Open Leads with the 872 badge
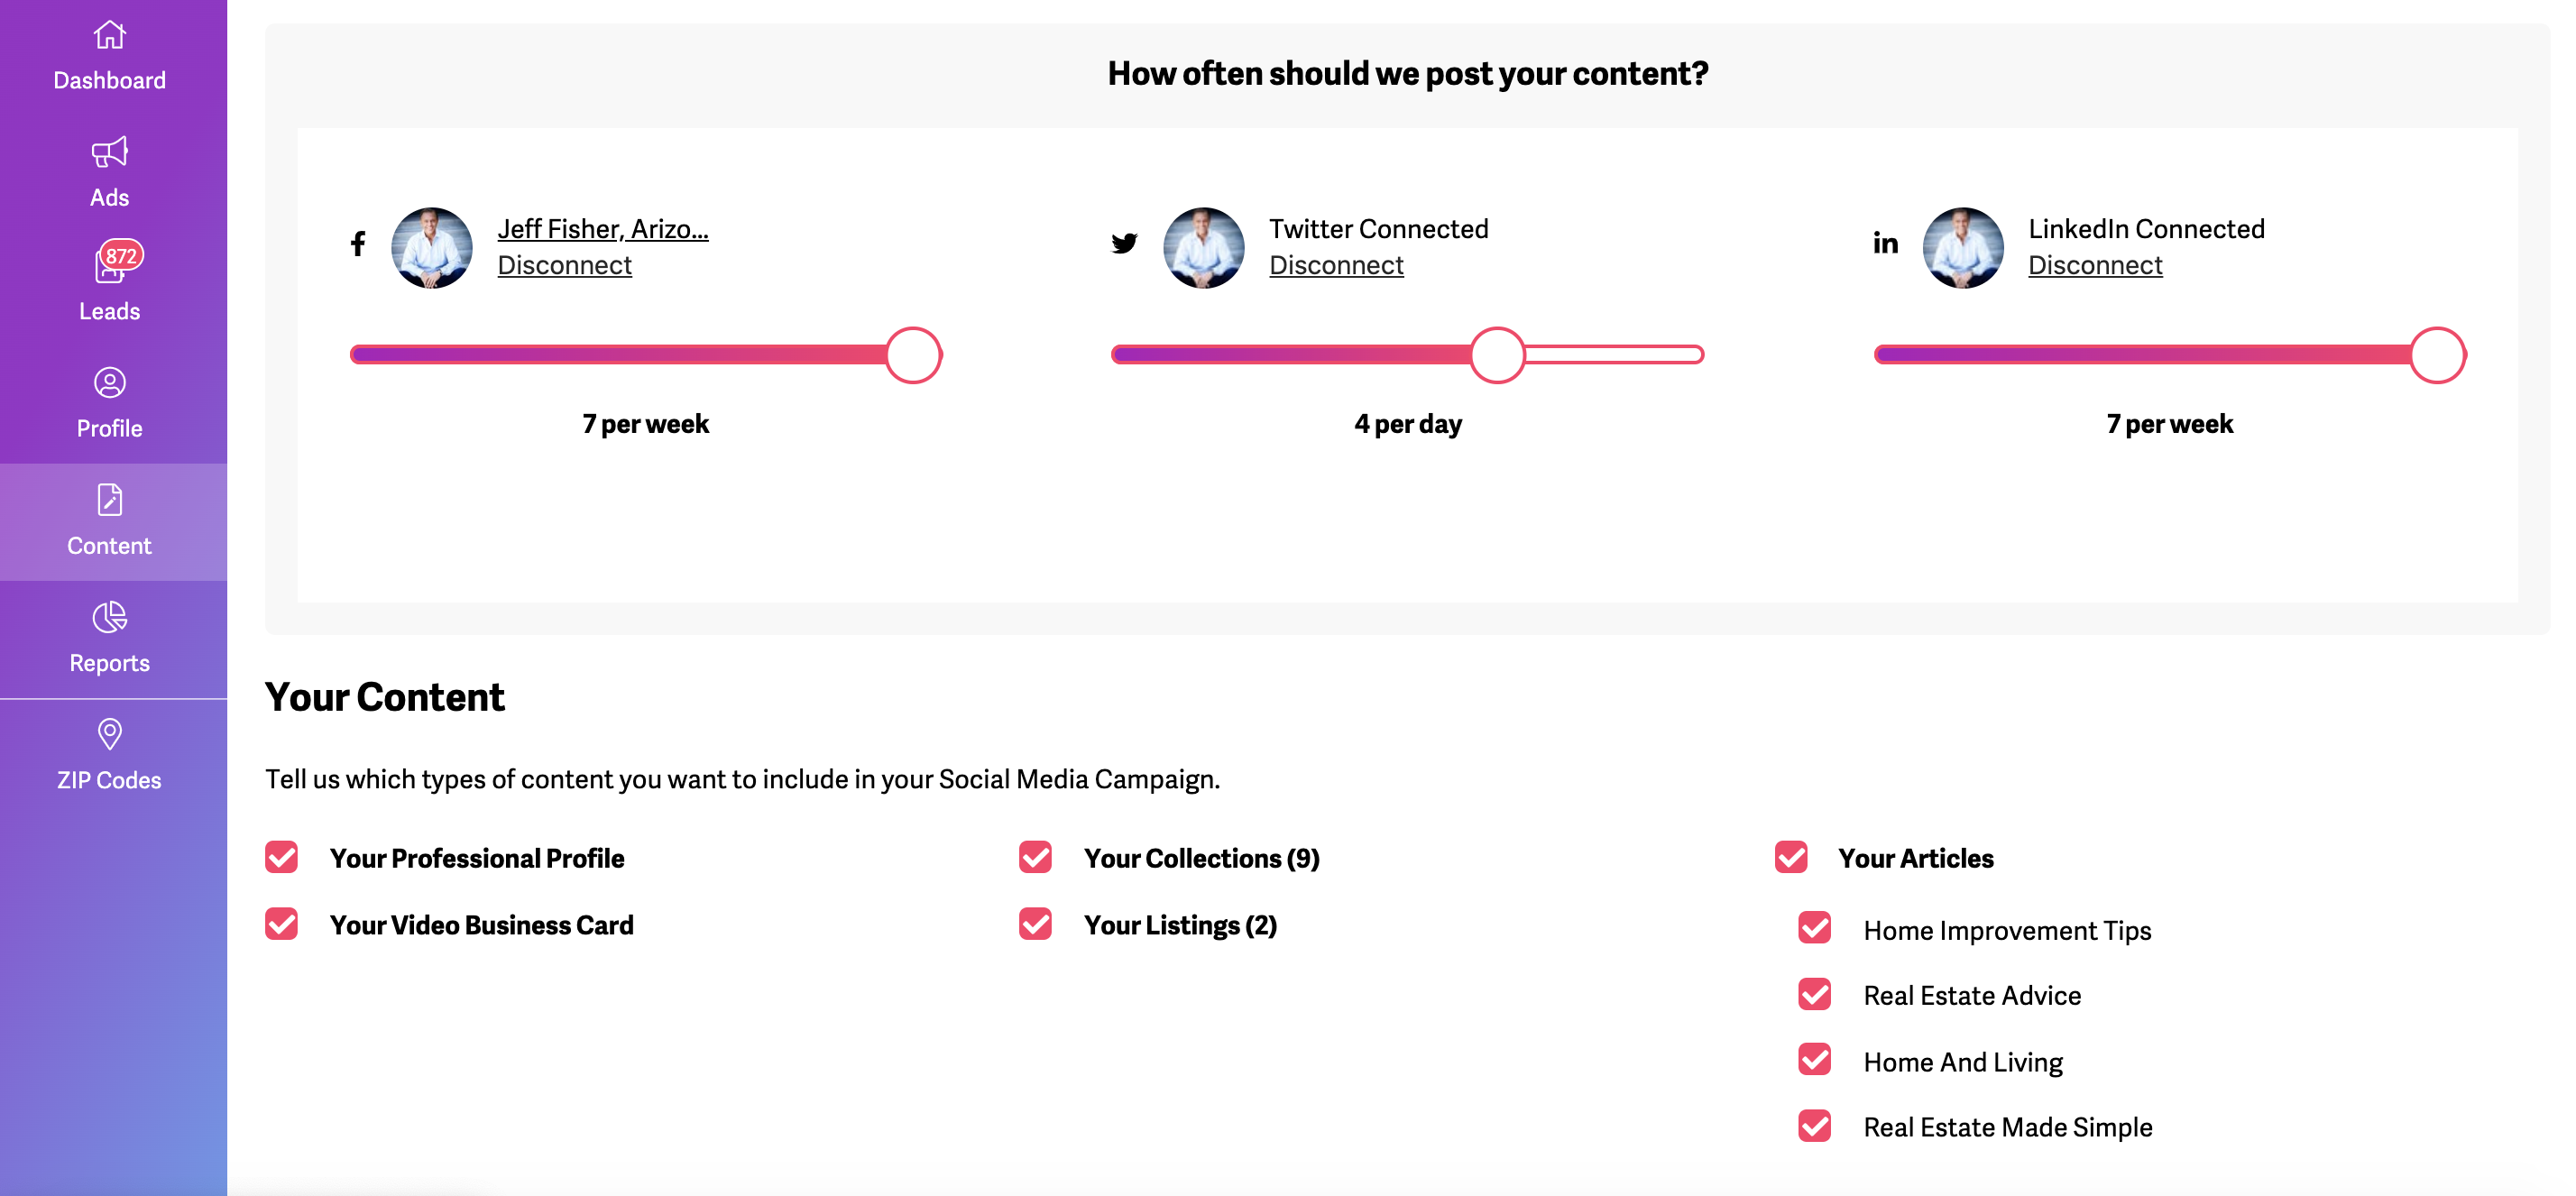This screenshot has height=1196, width=2576. (x=111, y=266)
